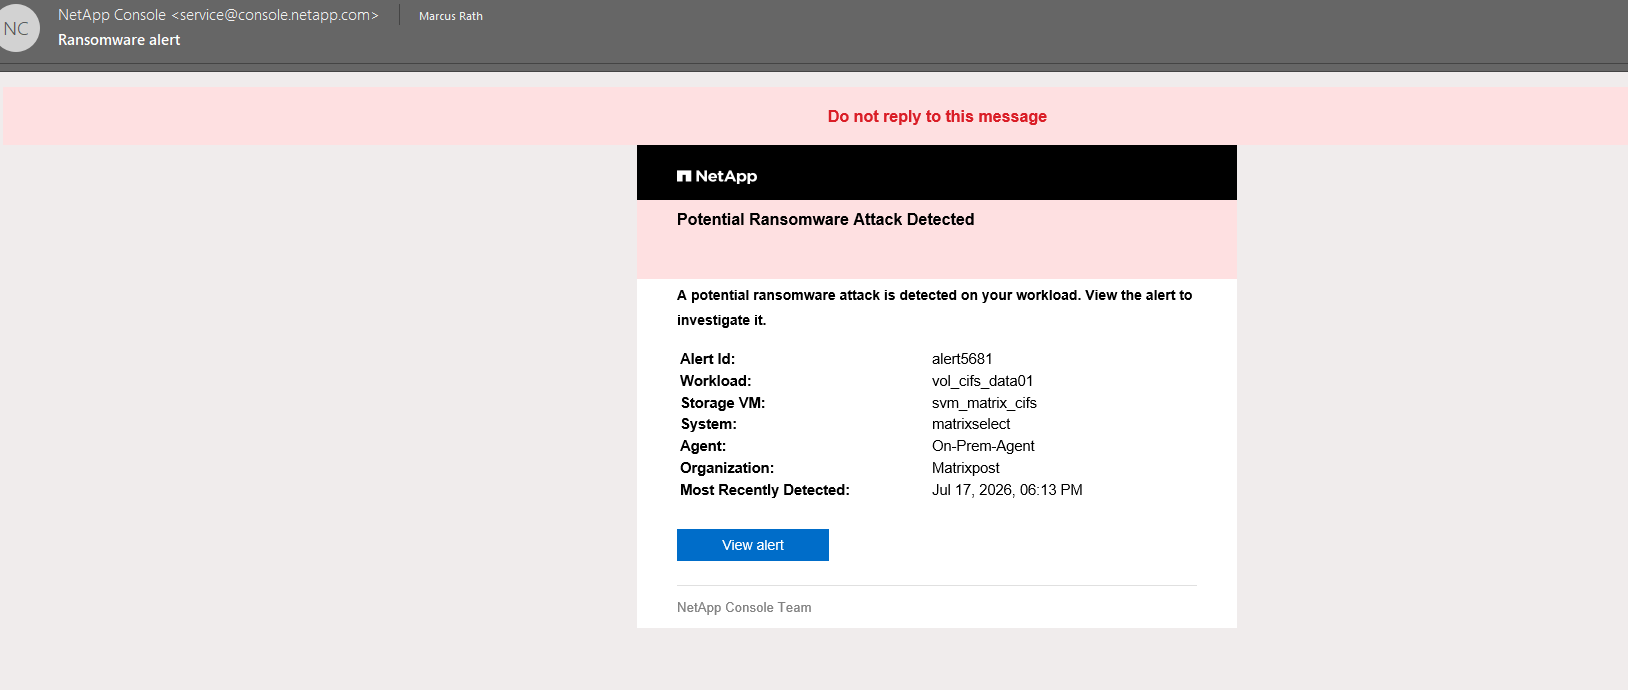Click the alert5681 alert ID value
The height and width of the screenshot is (690, 1628).
(x=962, y=359)
